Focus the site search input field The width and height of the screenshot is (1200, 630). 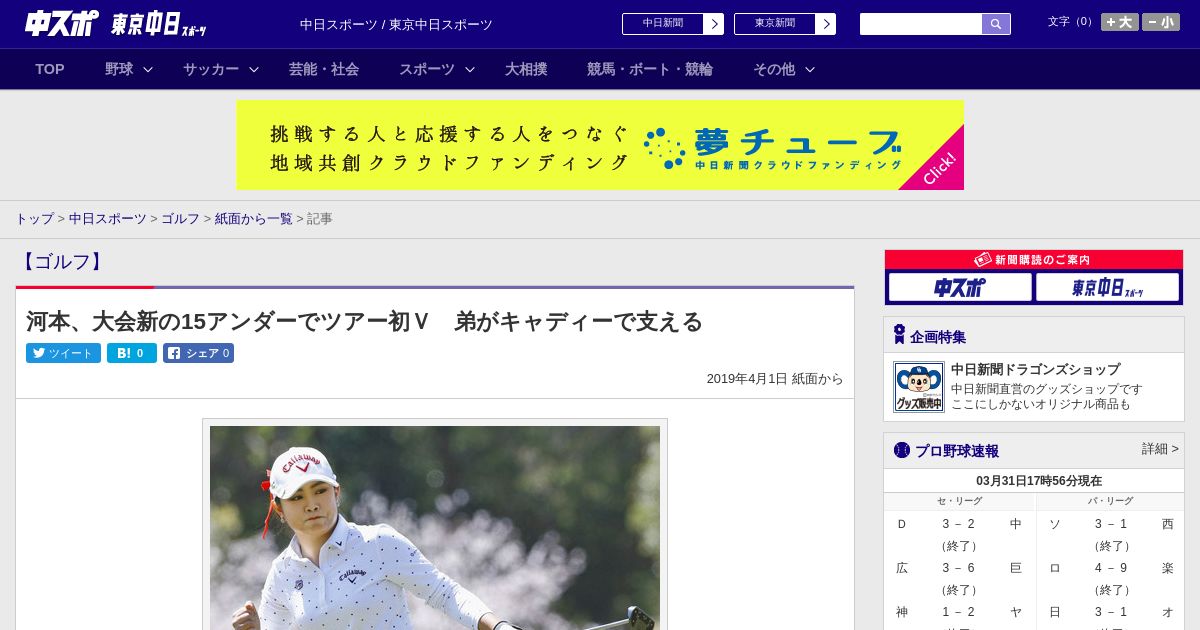coord(921,24)
